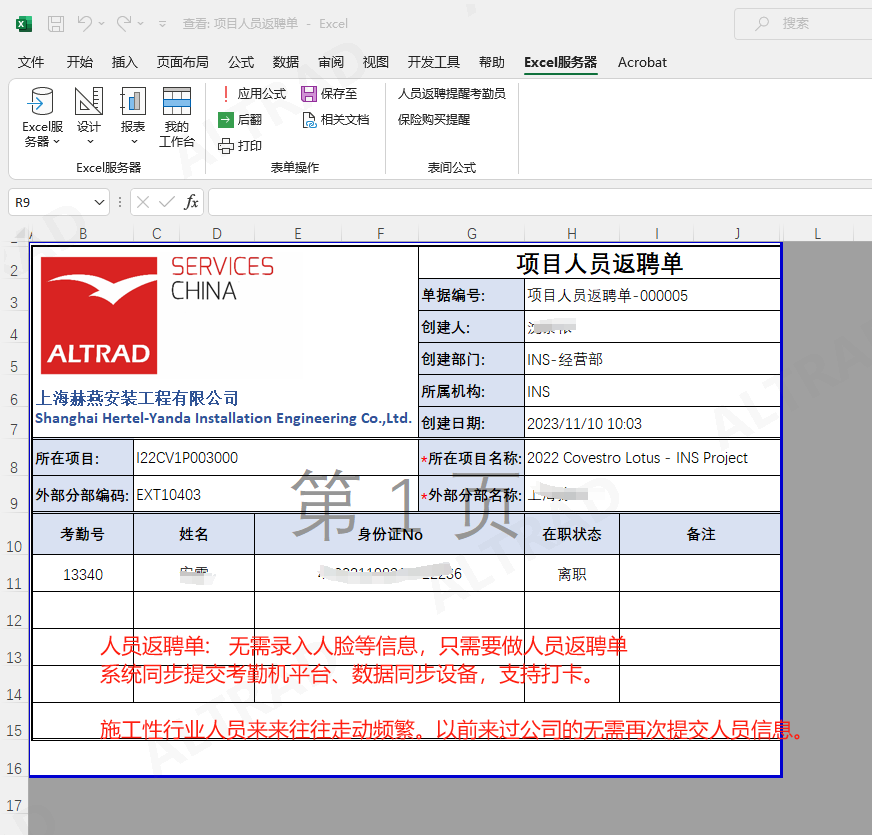Click the insert function fx icon
This screenshot has height=835, width=872.
coord(191,203)
